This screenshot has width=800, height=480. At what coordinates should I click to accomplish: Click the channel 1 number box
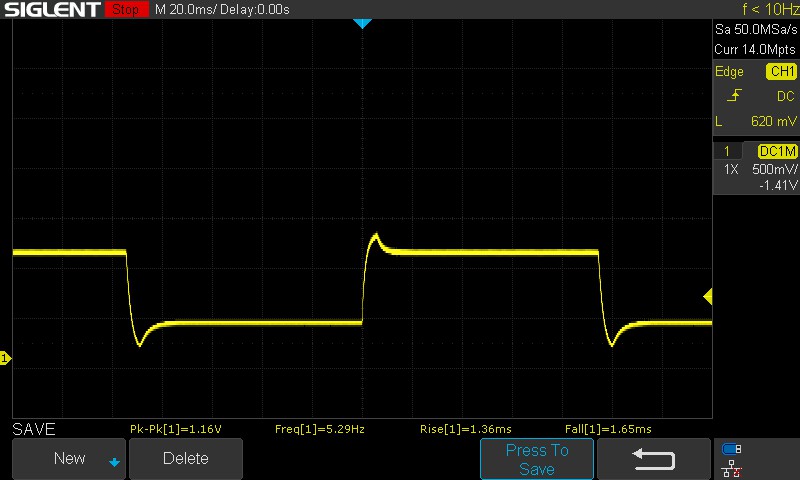click(x=727, y=151)
